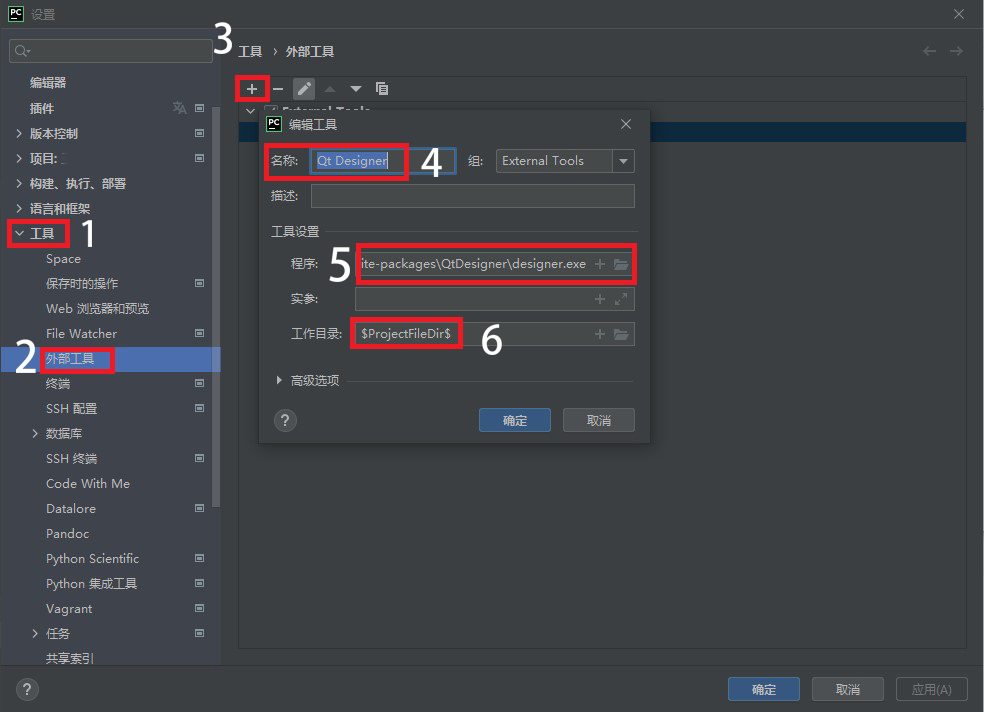Navigate back in settings history

point(929,51)
